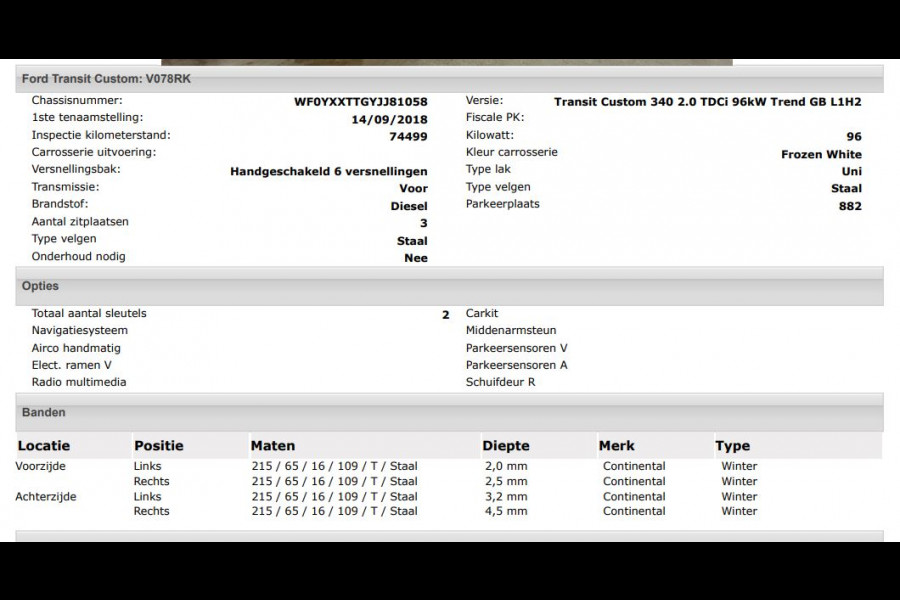The width and height of the screenshot is (900, 600).
Task: Select the mileage value 74499
Action: (x=408, y=137)
